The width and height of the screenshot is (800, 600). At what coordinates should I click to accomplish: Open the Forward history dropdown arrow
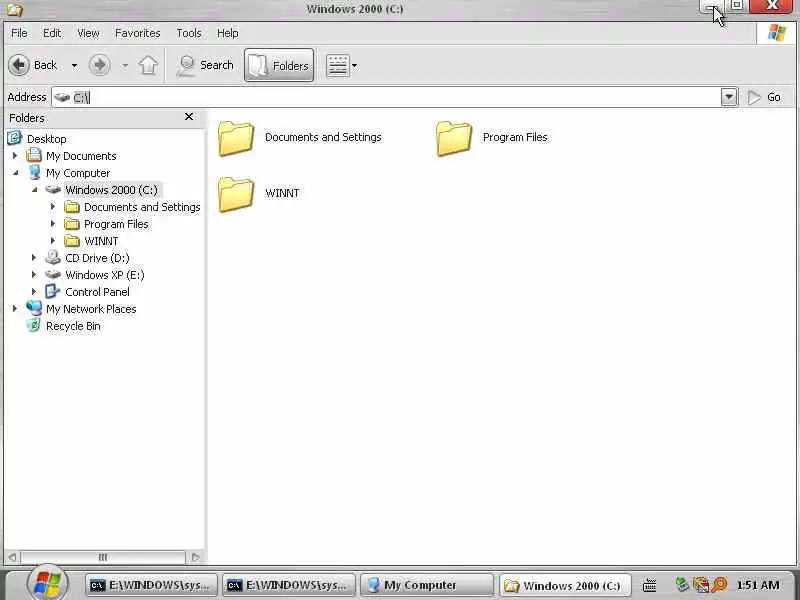click(x=125, y=65)
